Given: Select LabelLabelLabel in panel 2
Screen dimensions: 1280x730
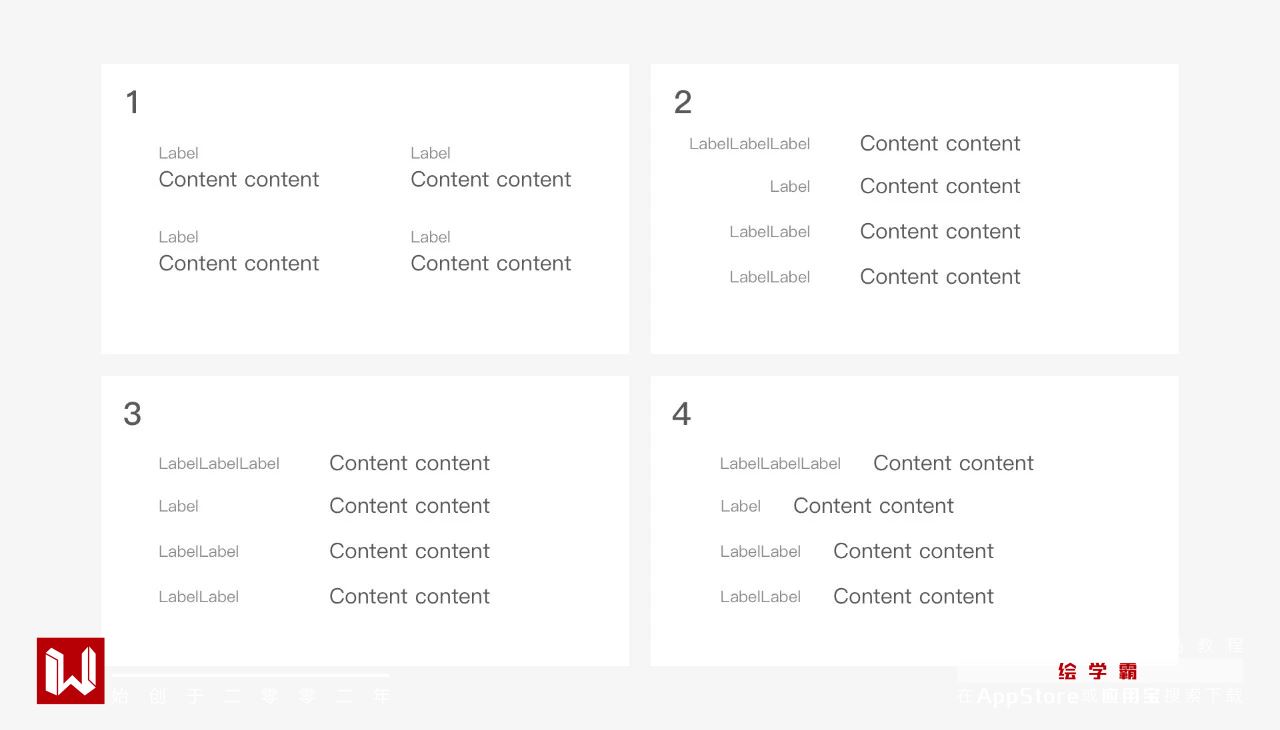Looking at the screenshot, I should [x=749, y=144].
